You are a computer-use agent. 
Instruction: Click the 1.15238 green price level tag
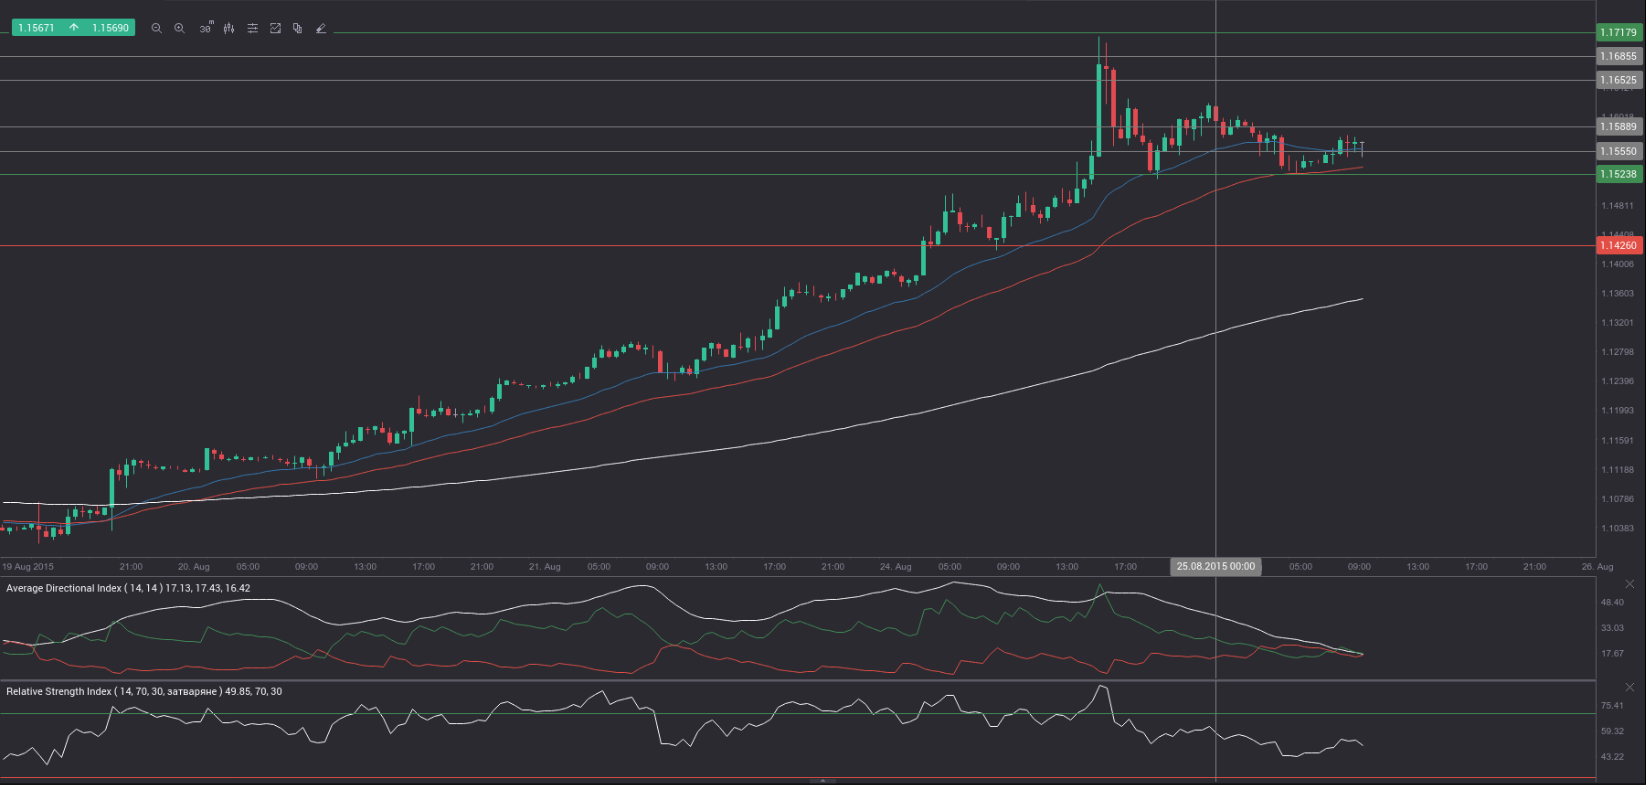(1618, 174)
